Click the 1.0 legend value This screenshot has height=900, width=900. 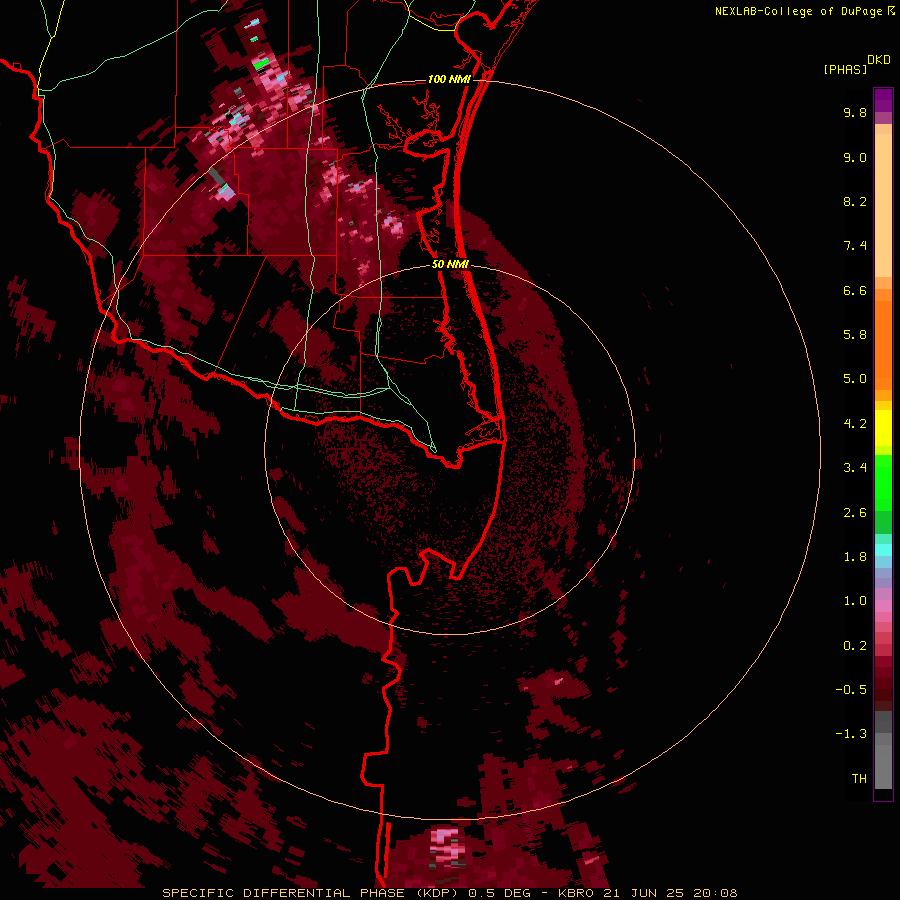click(x=855, y=601)
